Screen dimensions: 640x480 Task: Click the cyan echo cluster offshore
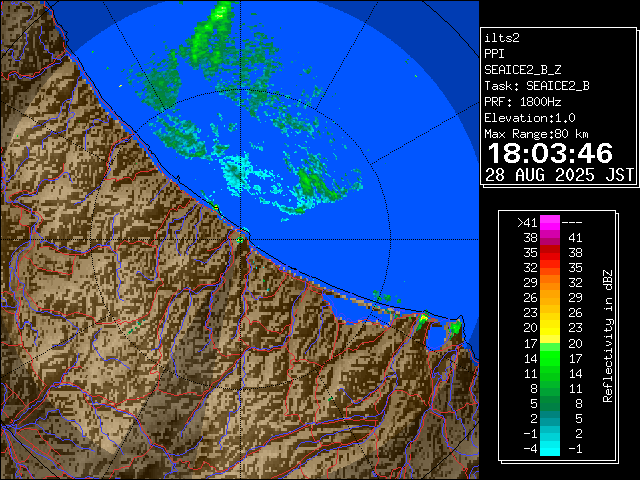[237, 173]
